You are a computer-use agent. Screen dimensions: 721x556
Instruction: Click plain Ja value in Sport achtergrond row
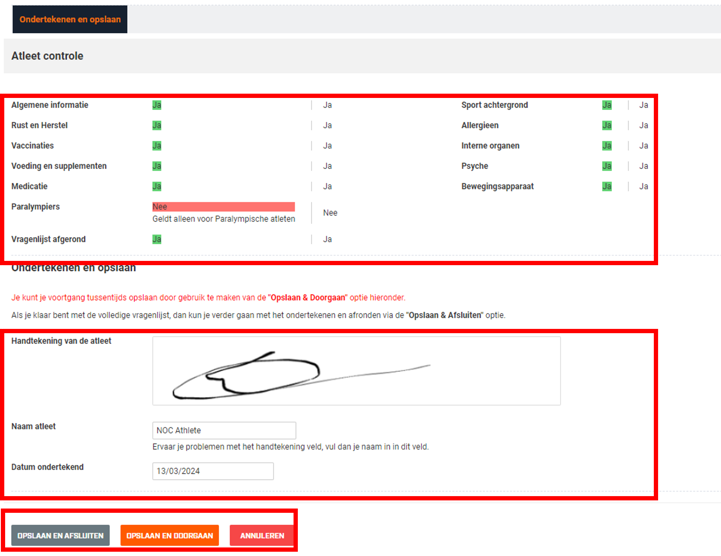pyautogui.click(x=644, y=105)
